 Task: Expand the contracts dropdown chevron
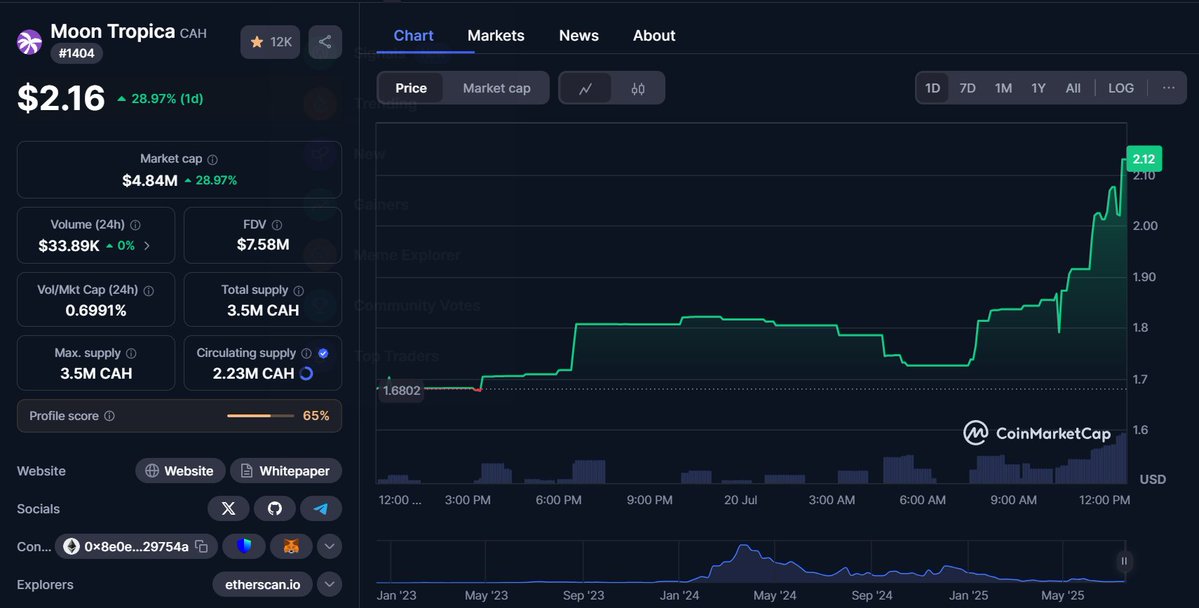pyautogui.click(x=330, y=546)
